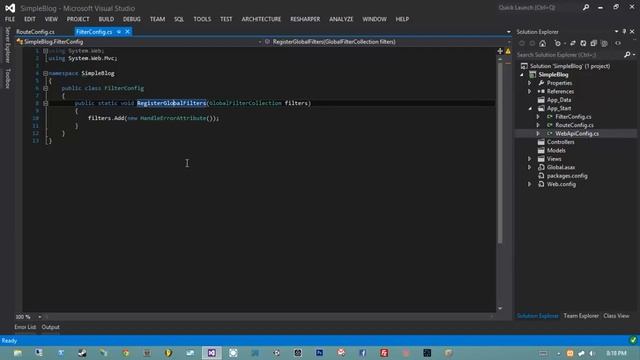Viewport: 640px width, 360px height.
Task: Click the Controllers folder icon
Action: point(541,142)
